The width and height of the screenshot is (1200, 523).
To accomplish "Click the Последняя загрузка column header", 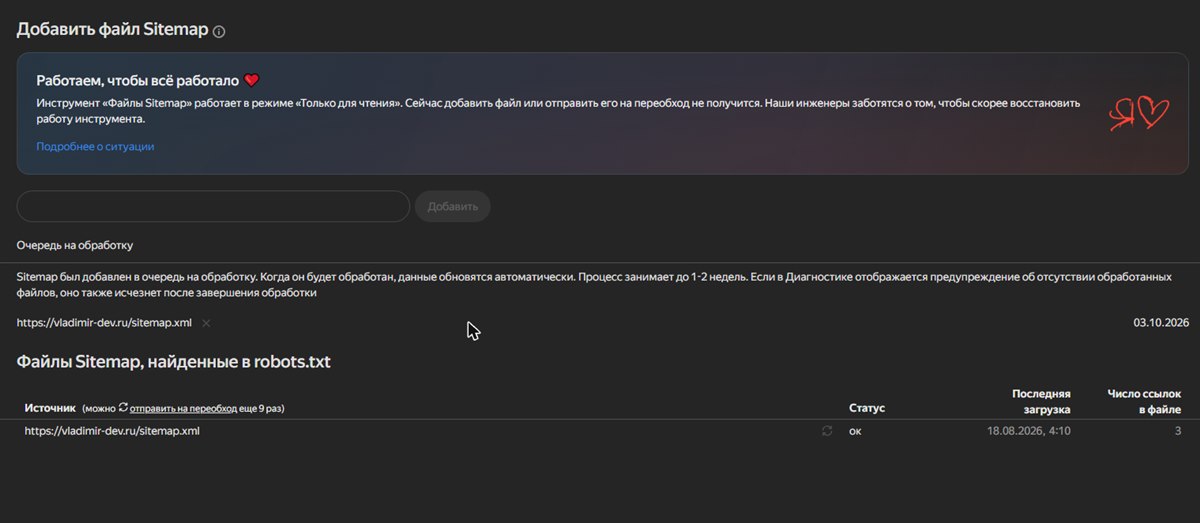I will [x=1041, y=401].
